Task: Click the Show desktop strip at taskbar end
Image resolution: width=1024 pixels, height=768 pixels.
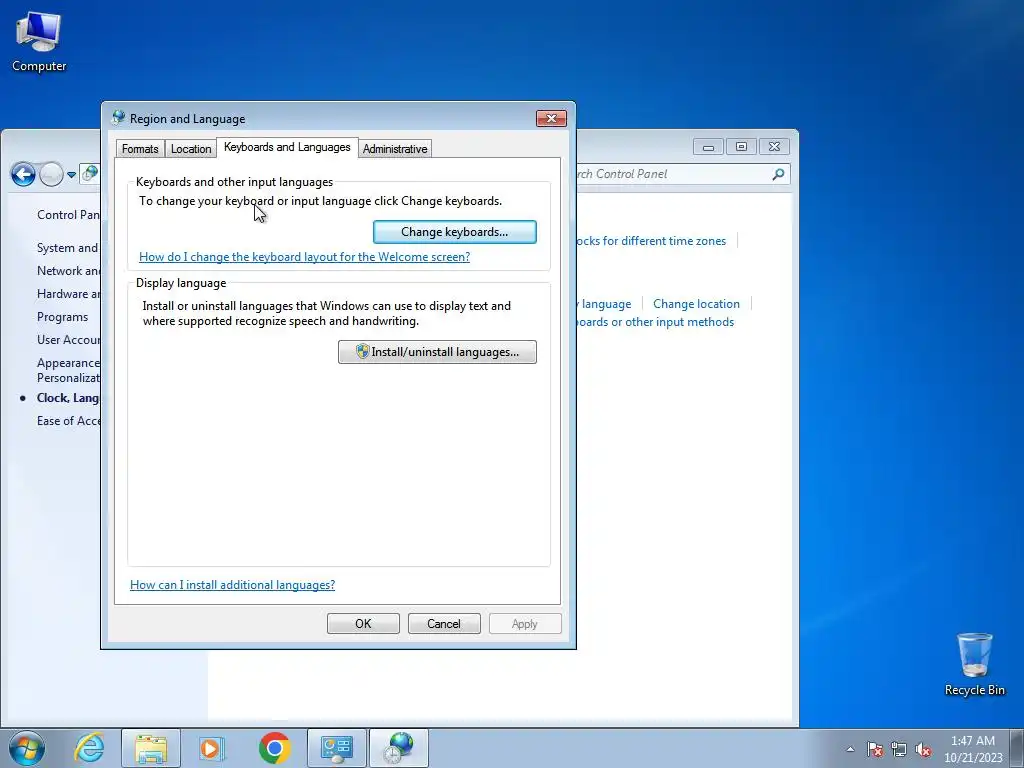Action: (x=1017, y=748)
